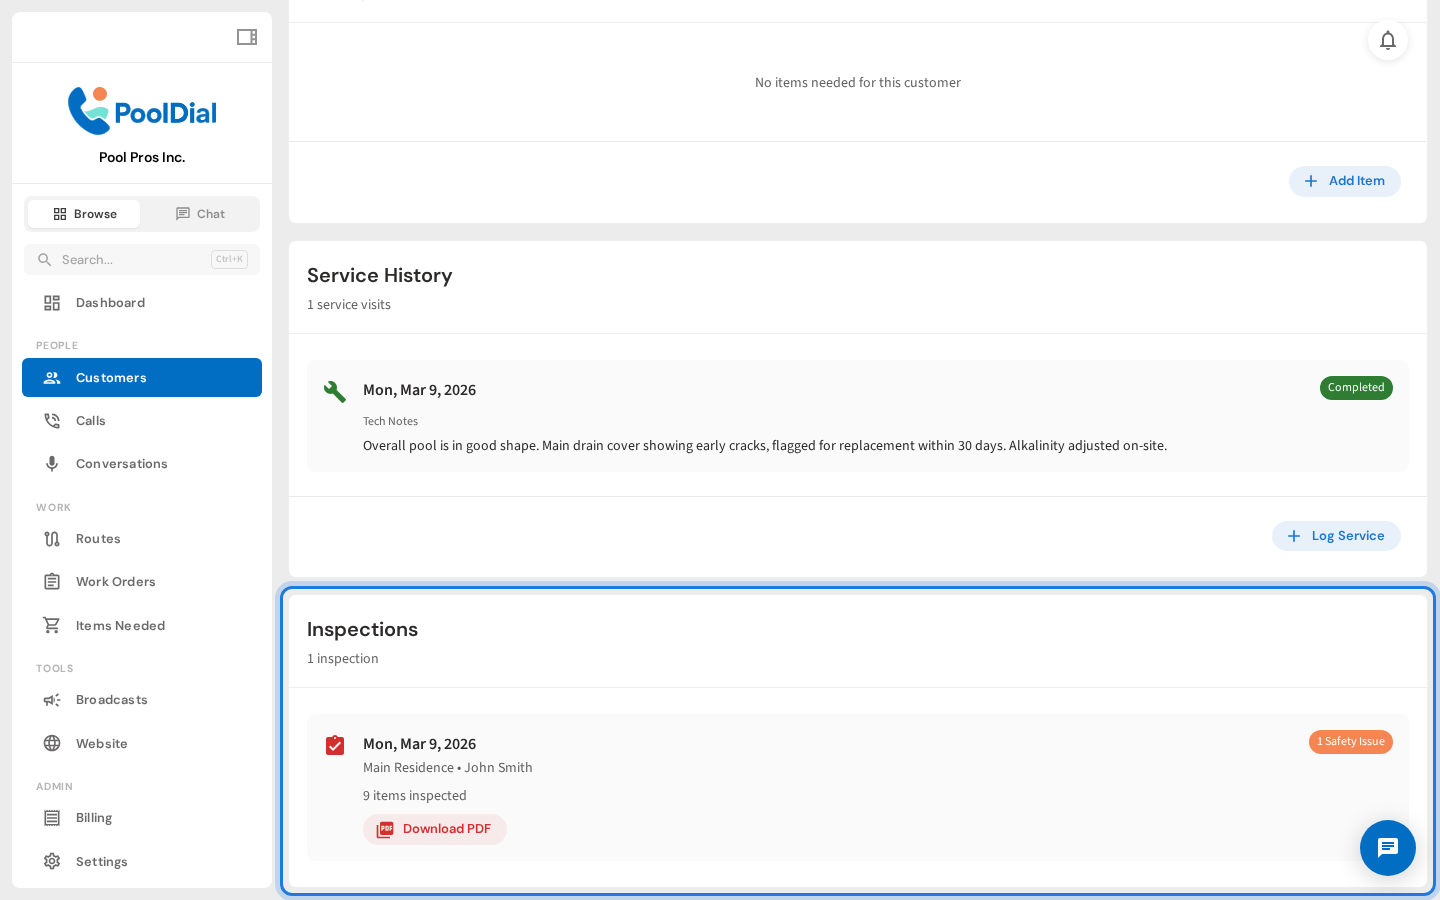Open the Website section
Screen dimensions: 1440x900
click(x=101, y=743)
